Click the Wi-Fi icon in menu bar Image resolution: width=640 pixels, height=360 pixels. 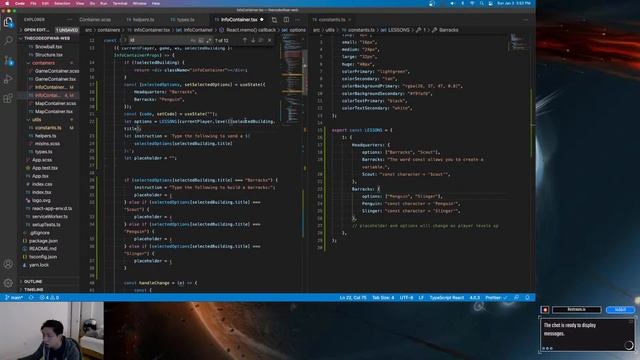pos(472,3)
